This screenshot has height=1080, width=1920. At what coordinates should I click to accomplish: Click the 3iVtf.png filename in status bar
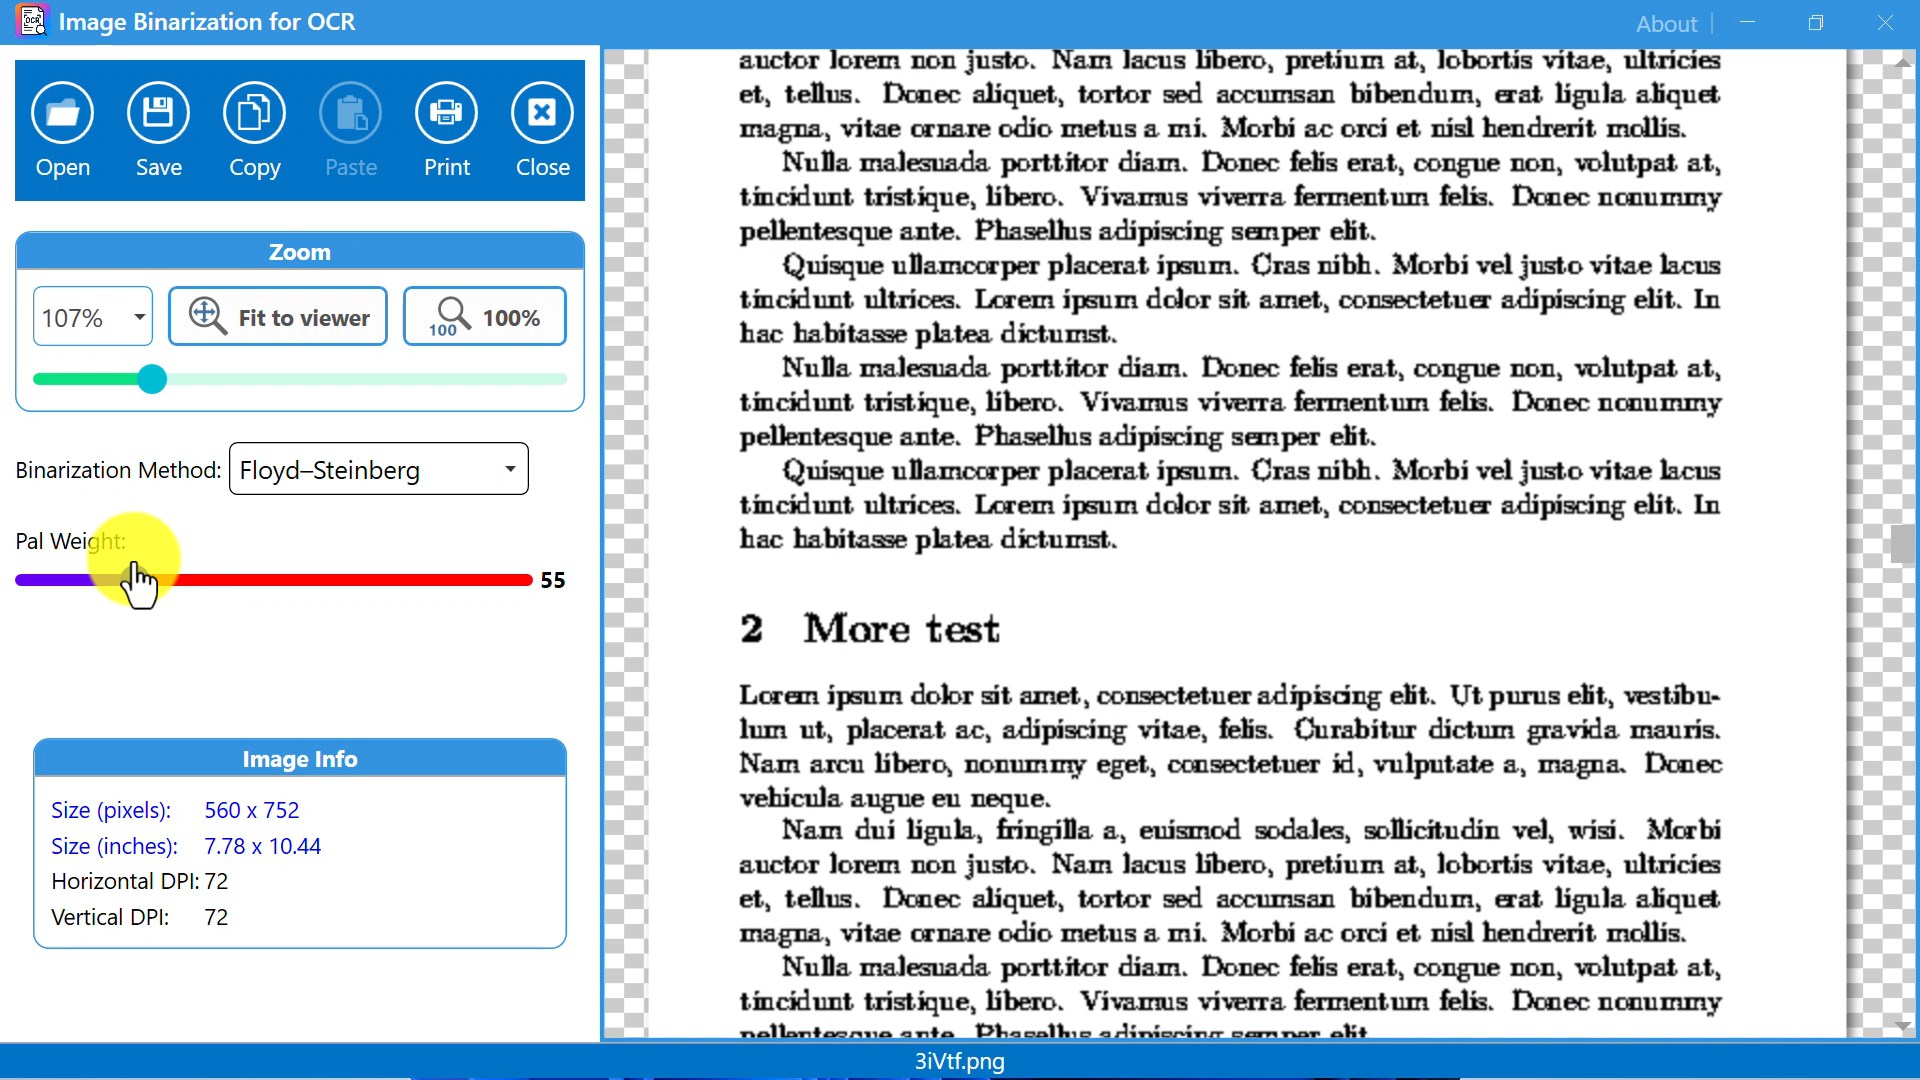coord(959,1061)
